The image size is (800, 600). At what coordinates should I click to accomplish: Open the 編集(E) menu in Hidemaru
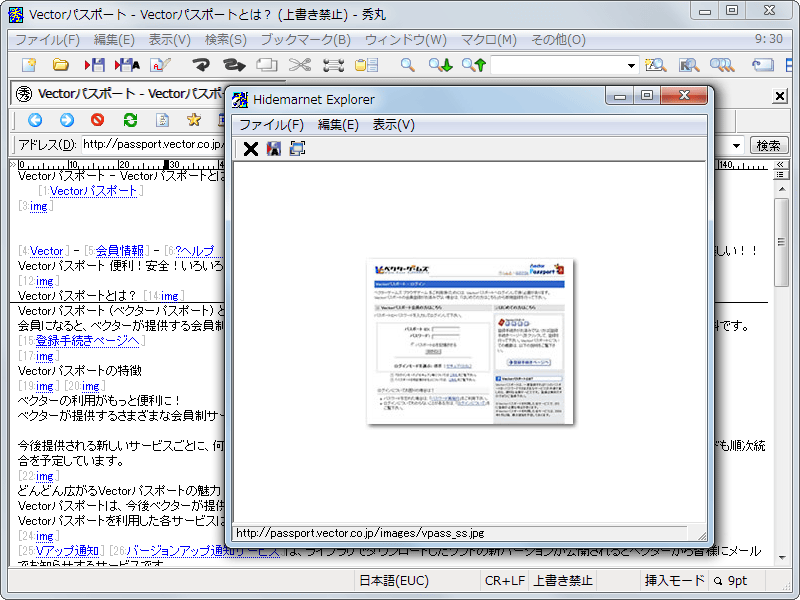[114, 40]
